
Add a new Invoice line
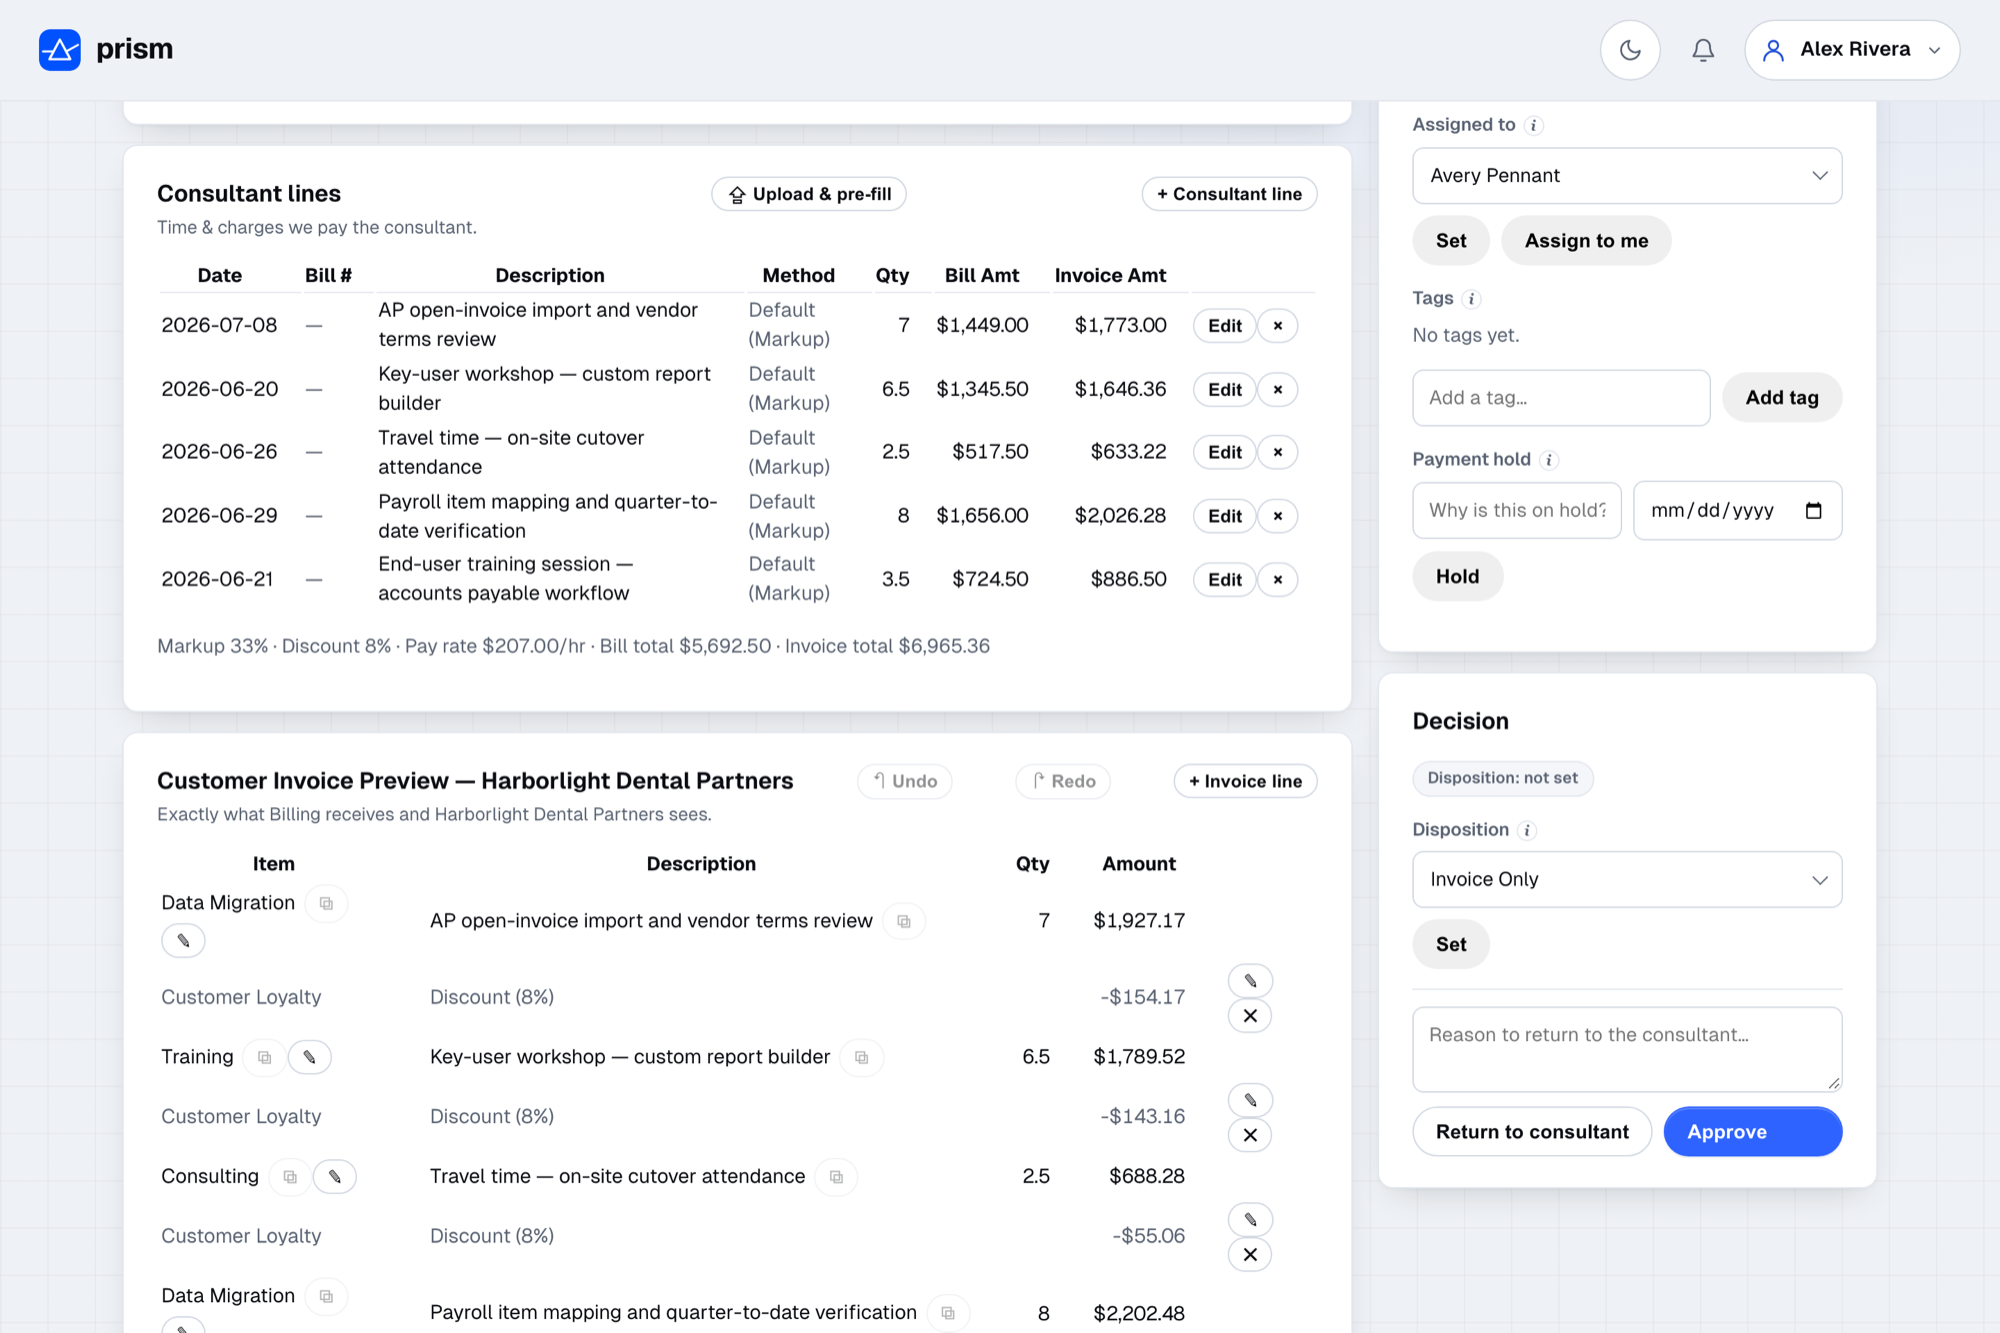click(1245, 782)
